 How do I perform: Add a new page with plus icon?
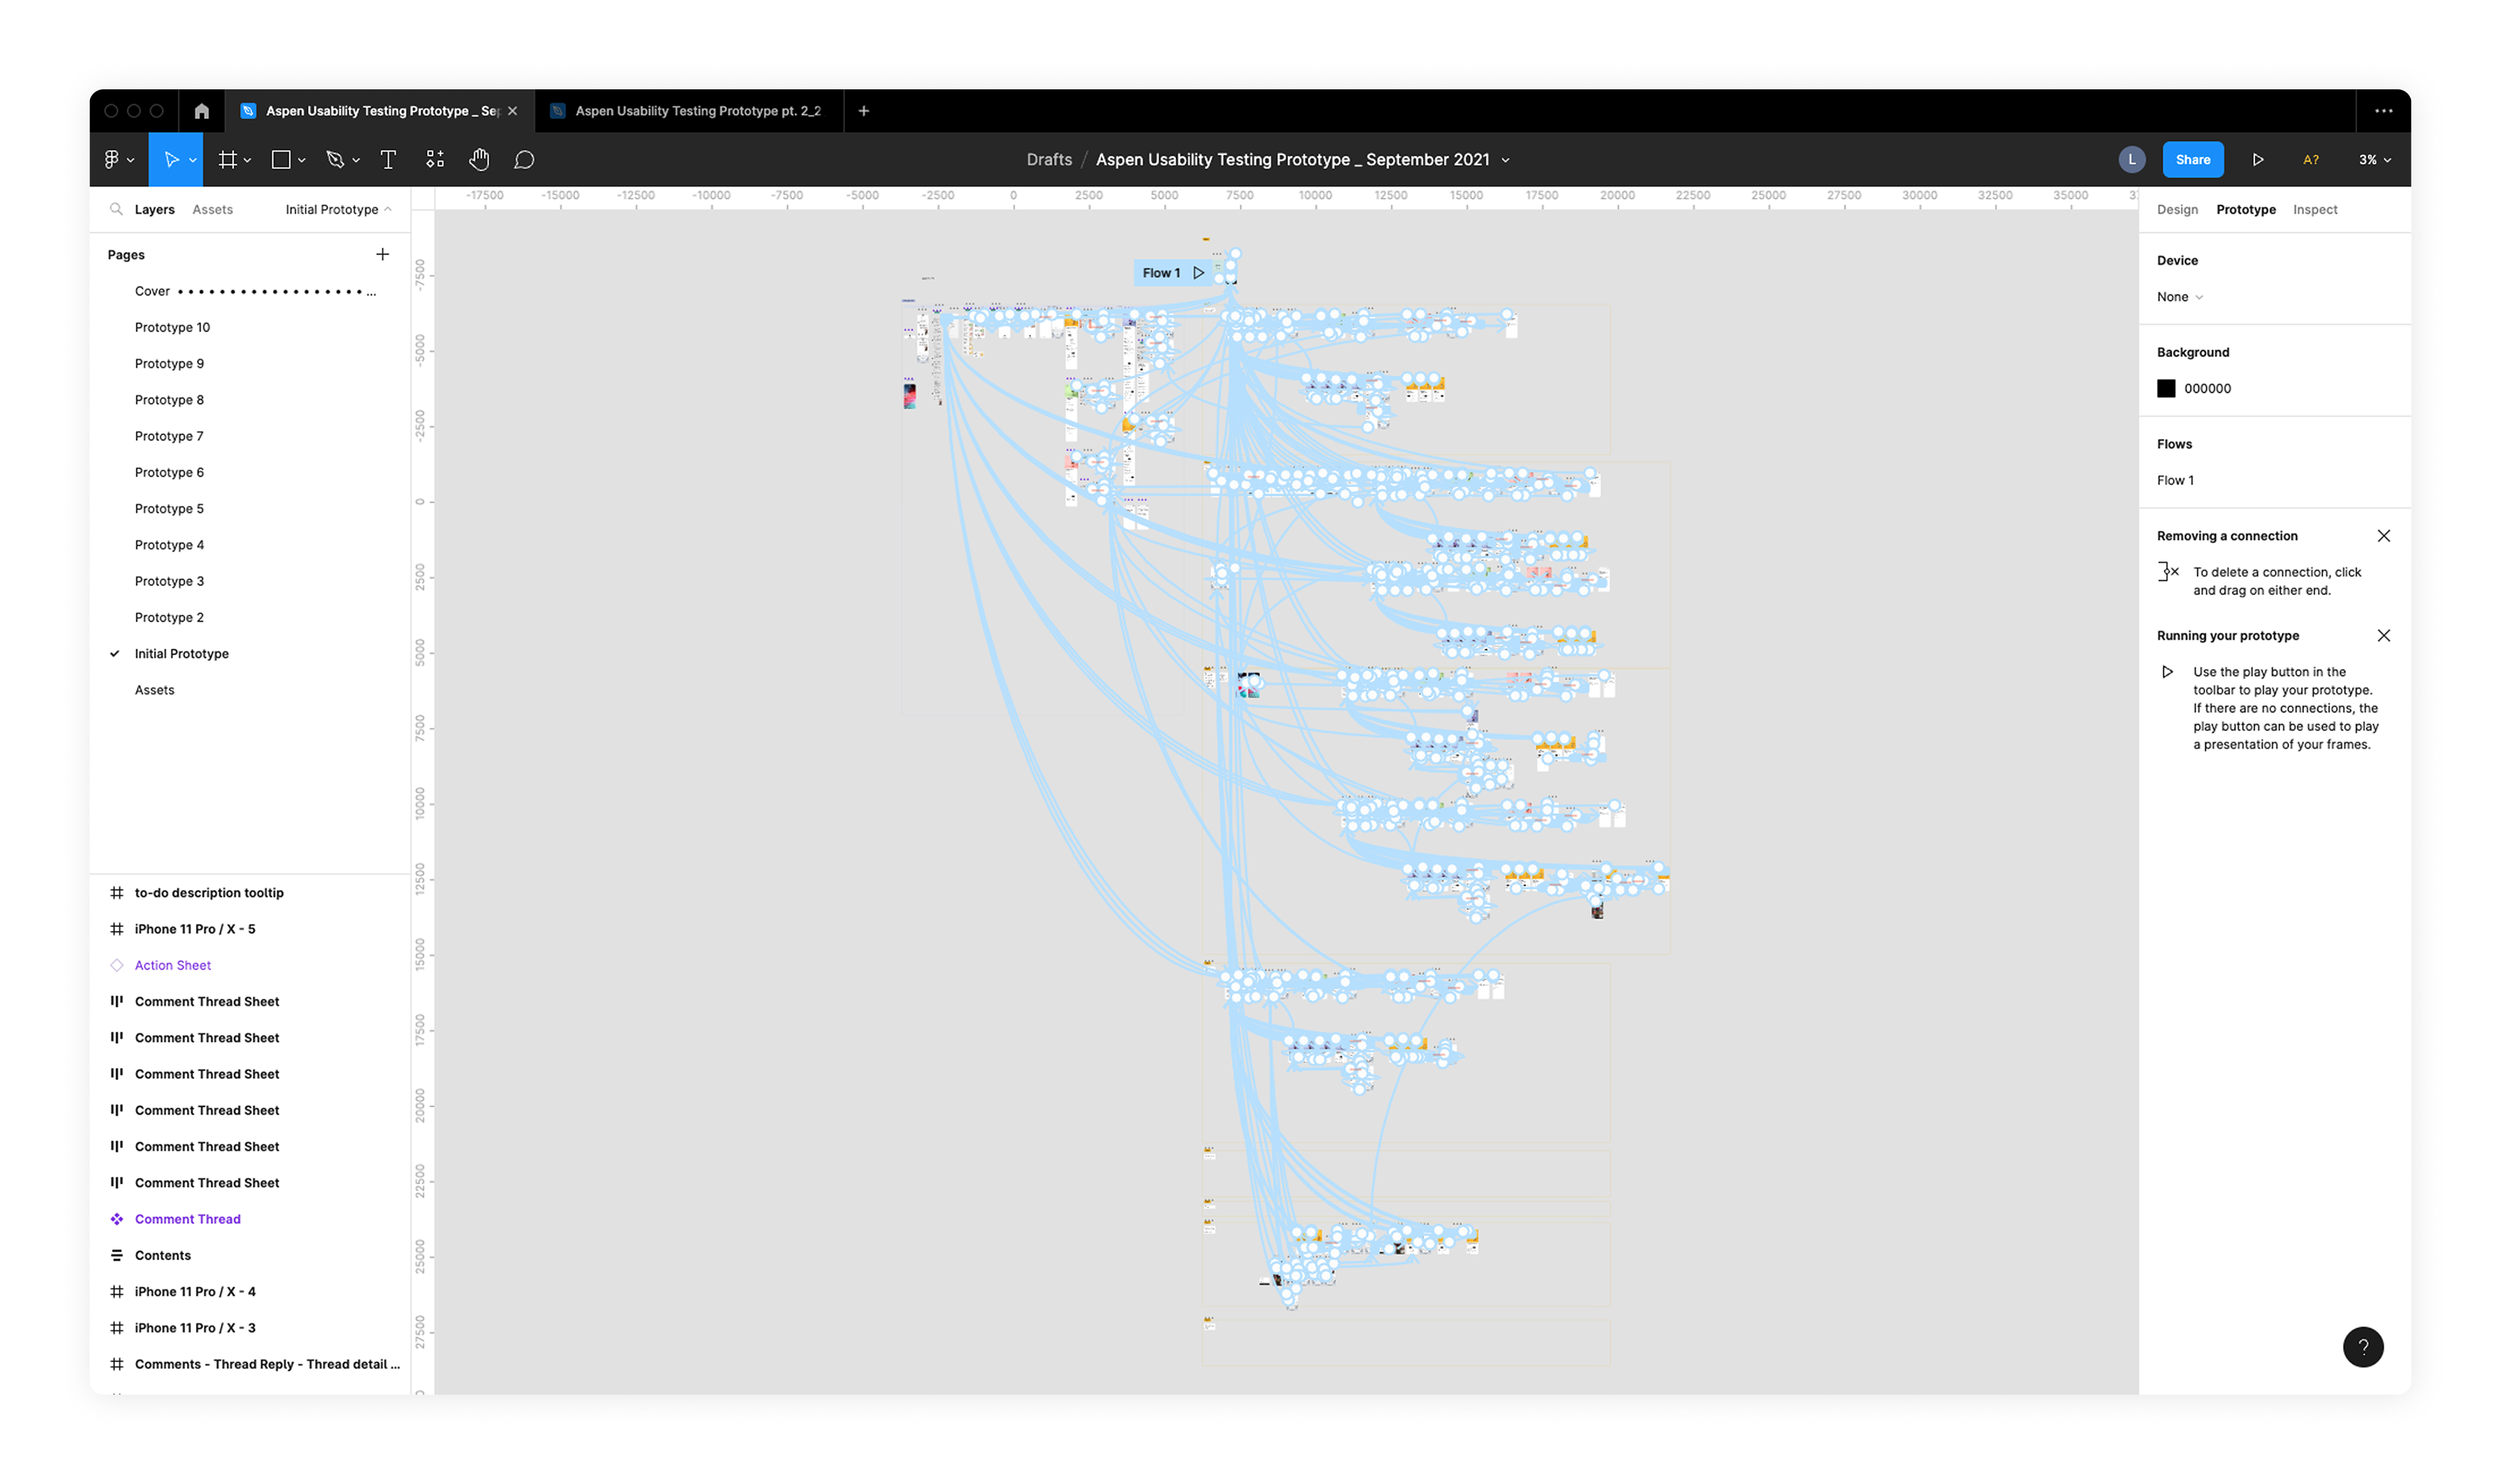382,255
